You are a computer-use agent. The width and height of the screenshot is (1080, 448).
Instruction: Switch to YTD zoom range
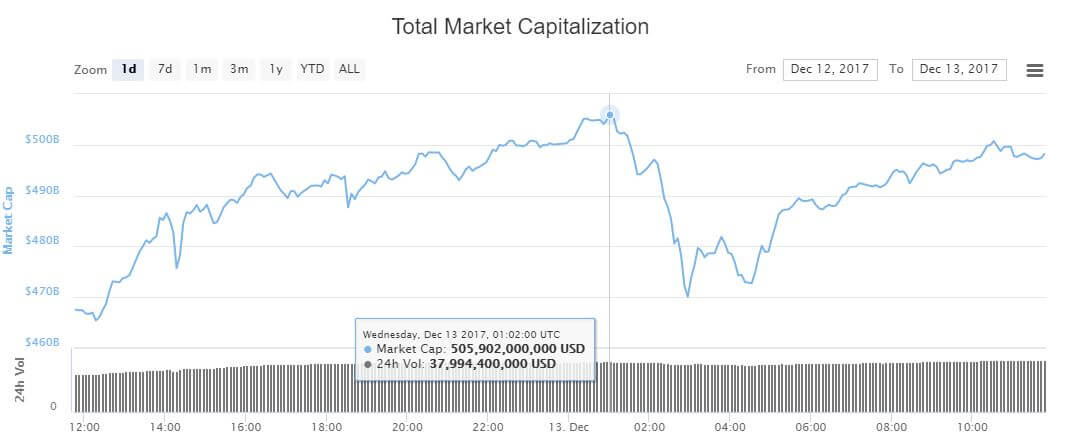(312, 69)
